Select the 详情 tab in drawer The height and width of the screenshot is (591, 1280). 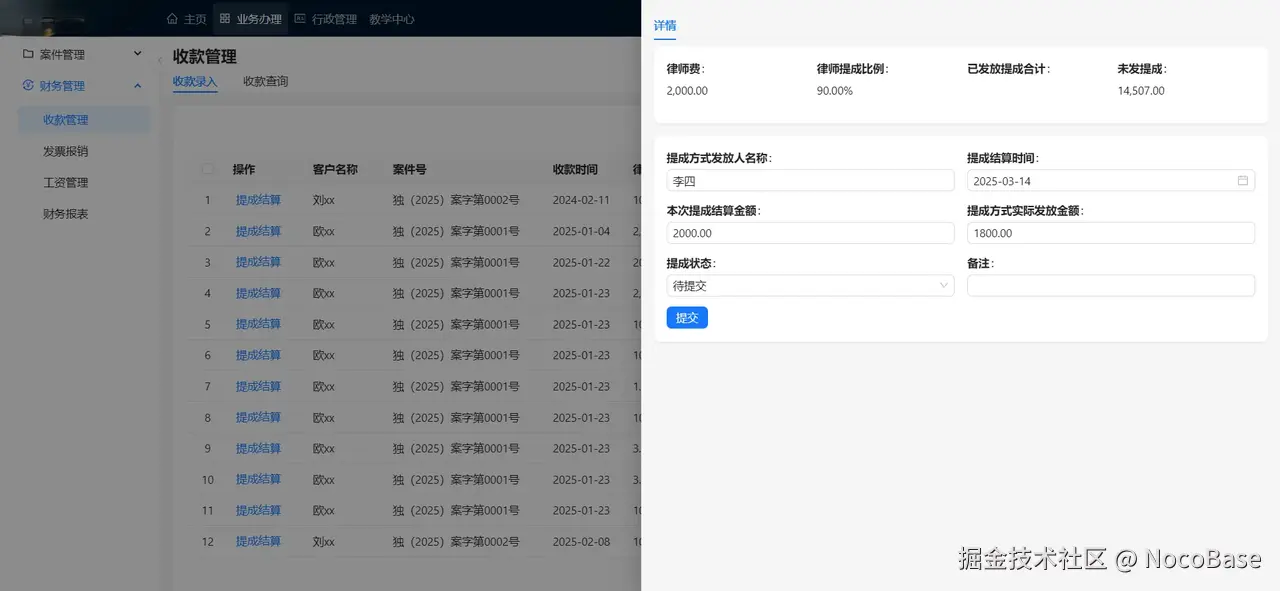[665, 26]
